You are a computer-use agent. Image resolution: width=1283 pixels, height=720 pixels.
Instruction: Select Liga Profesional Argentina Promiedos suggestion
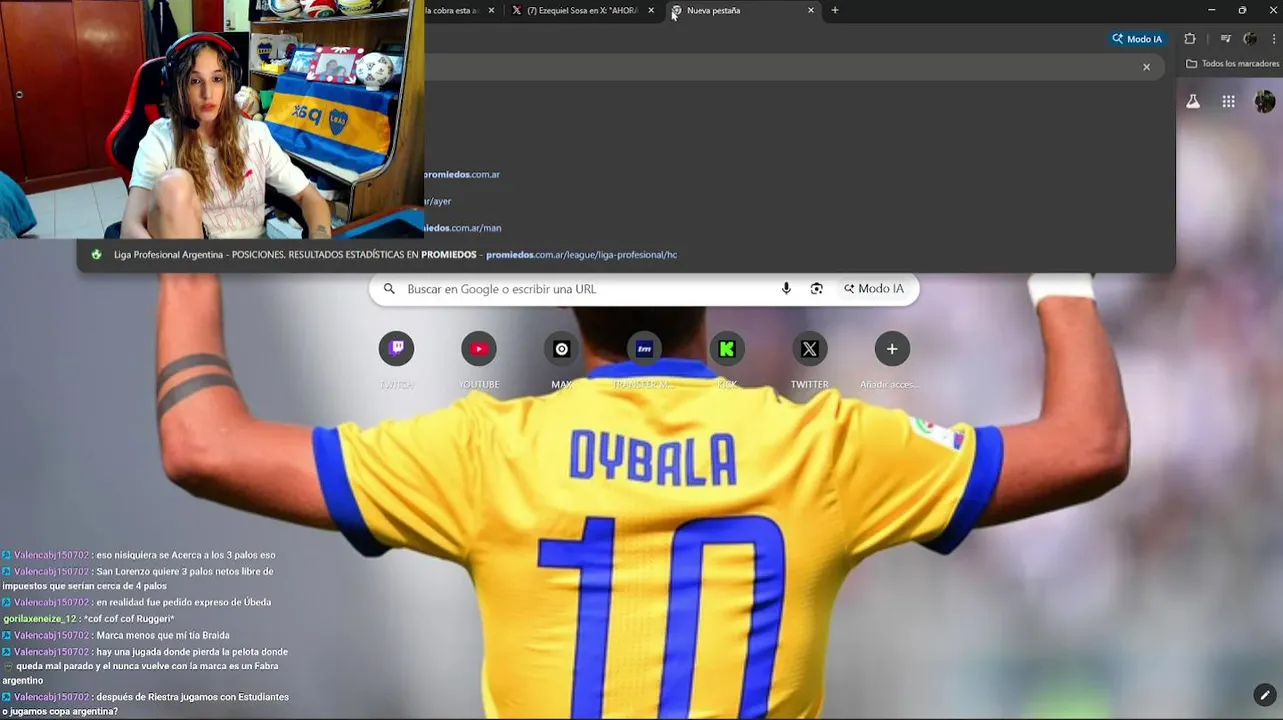click(626, 255)
